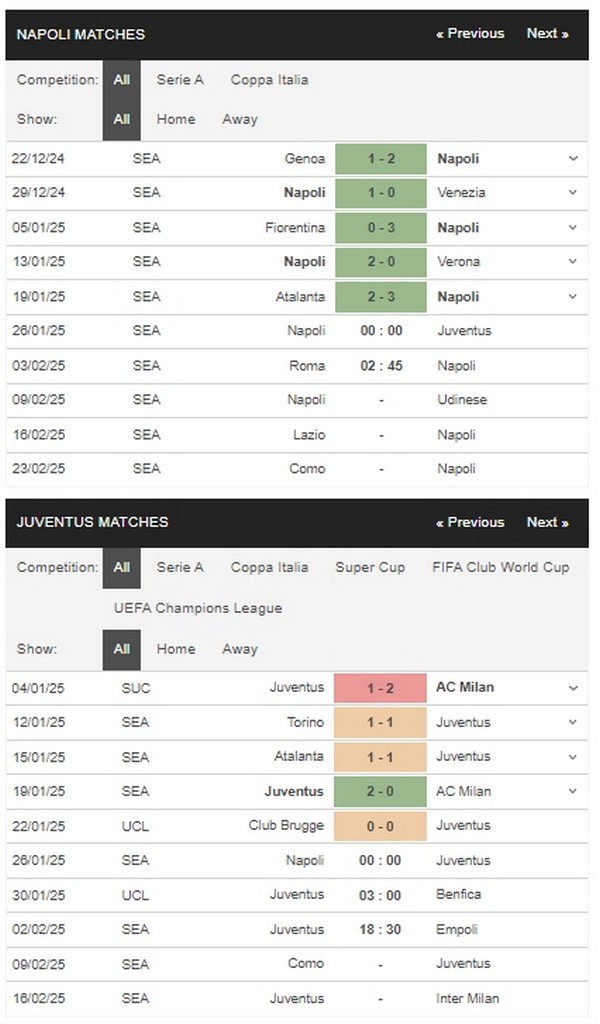Show Away matches in Juventus section

239,649
